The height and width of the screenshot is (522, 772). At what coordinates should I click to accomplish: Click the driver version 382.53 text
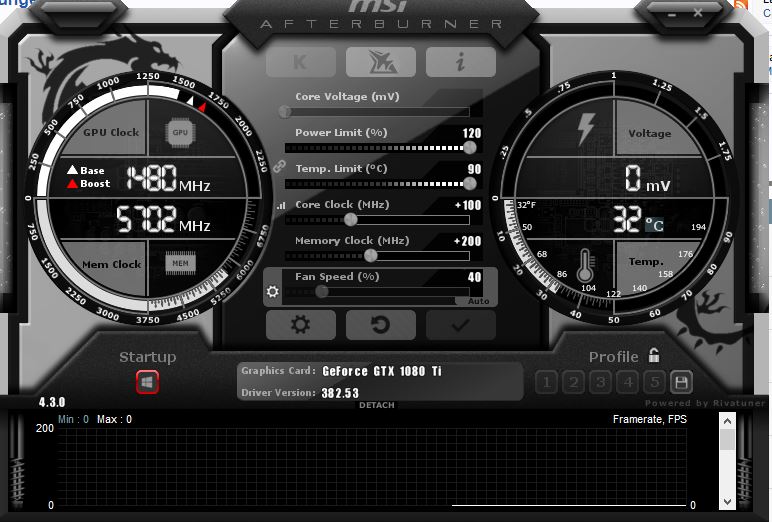340,393
